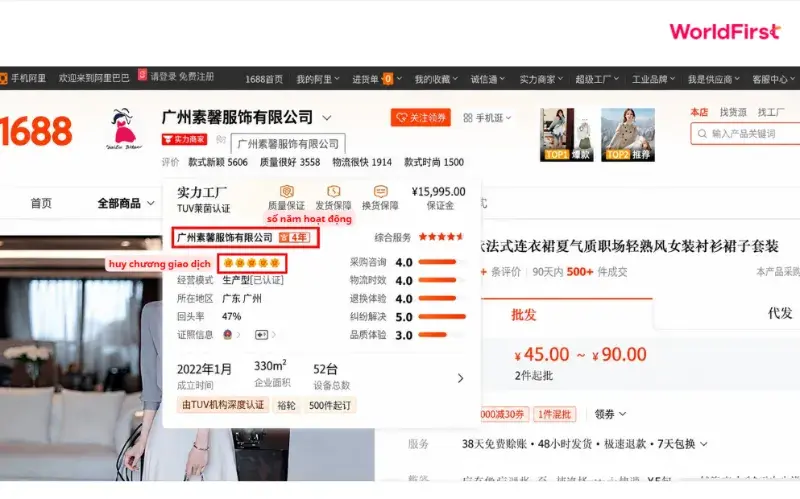Image resolution: width=800 pixels, height=499 pixels.
Task: Click the 发货保障 guarantee icon
Action: click(x=334, y=191)
